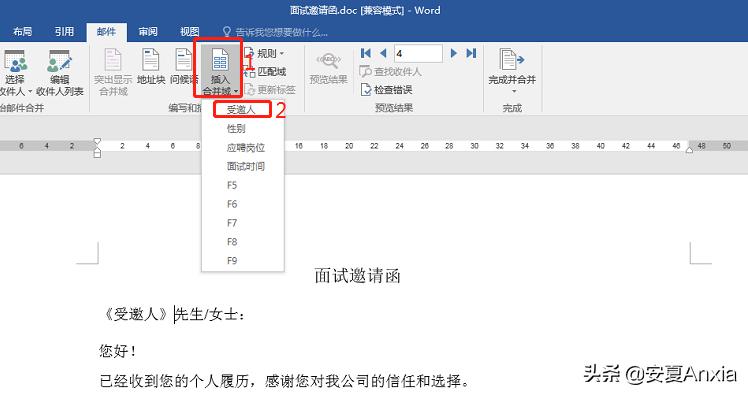Click the paragraph starting 已经收到您的个人履历
Screen dimensions: 748x395
[285, 381]
